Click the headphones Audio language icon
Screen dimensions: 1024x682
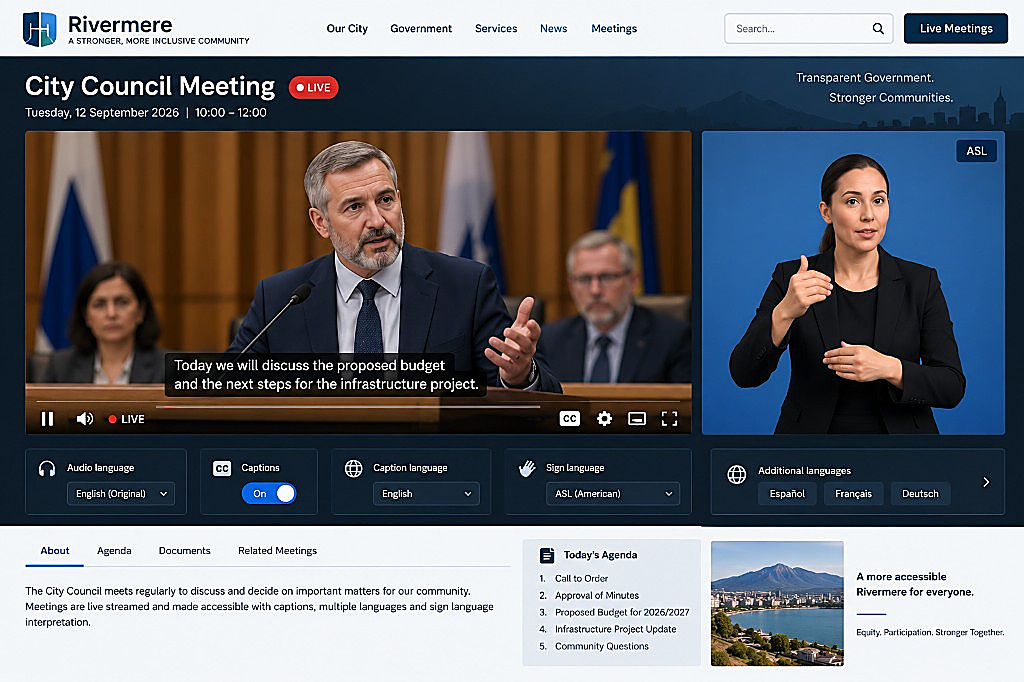pyautogui.click(x=47, y=468)
